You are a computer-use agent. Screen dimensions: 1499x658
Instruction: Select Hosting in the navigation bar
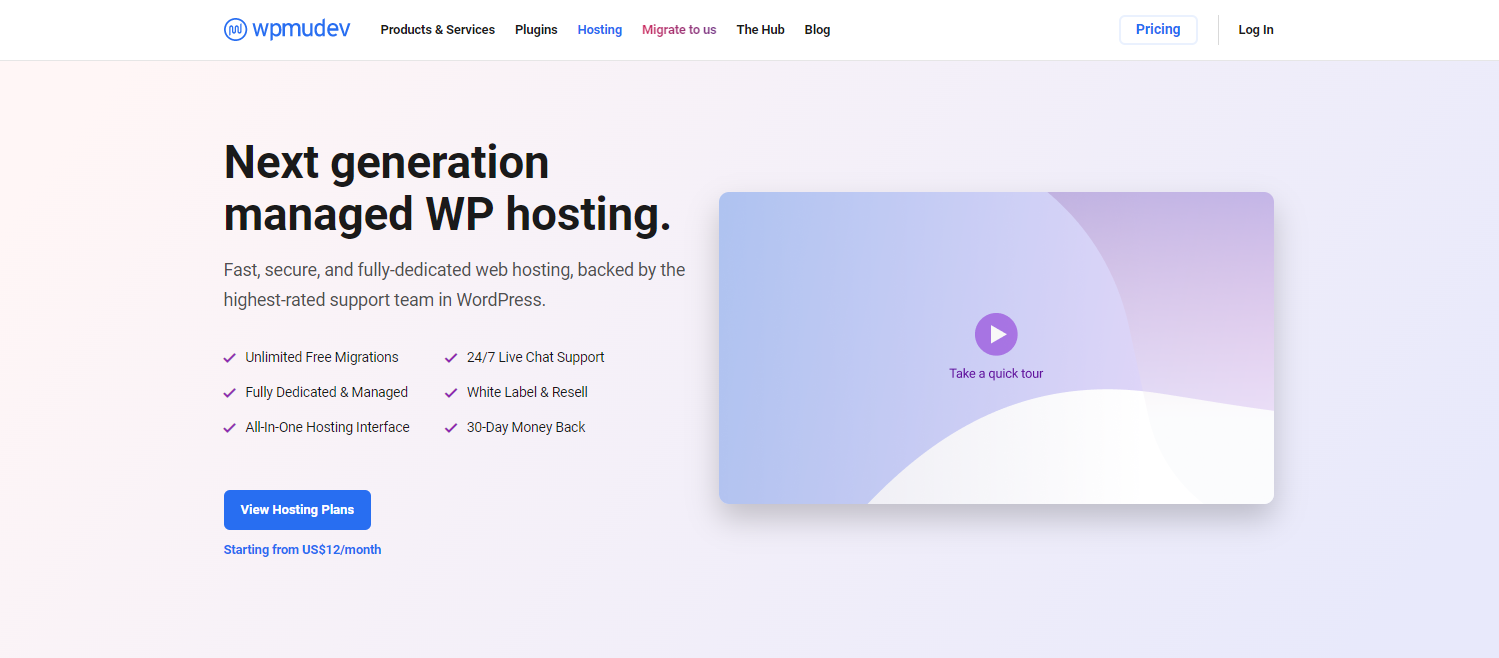600,30
